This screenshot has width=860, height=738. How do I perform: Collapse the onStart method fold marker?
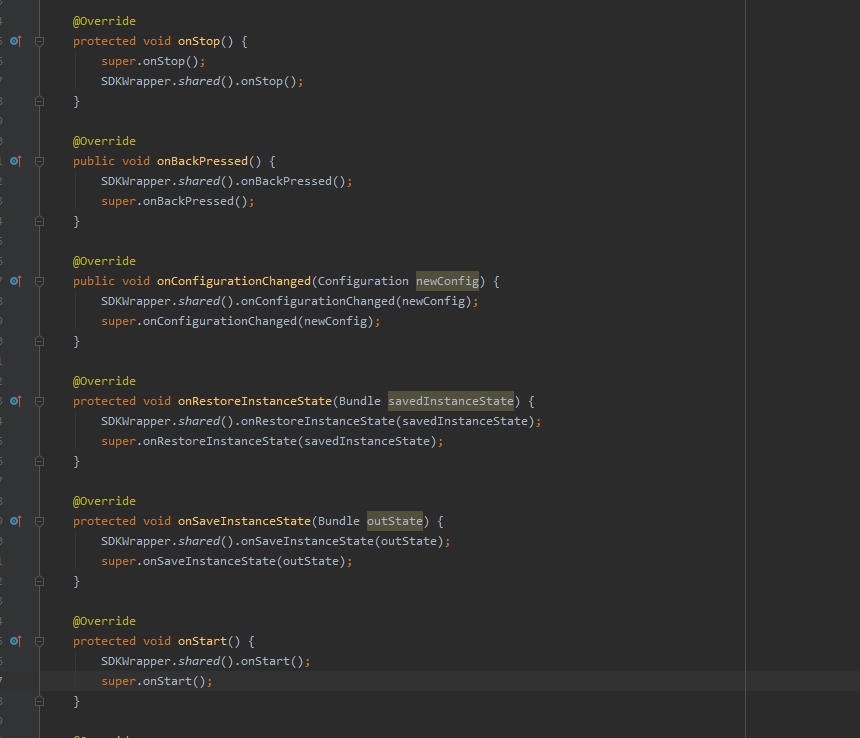pyautogui.click(x=39, y=641)
